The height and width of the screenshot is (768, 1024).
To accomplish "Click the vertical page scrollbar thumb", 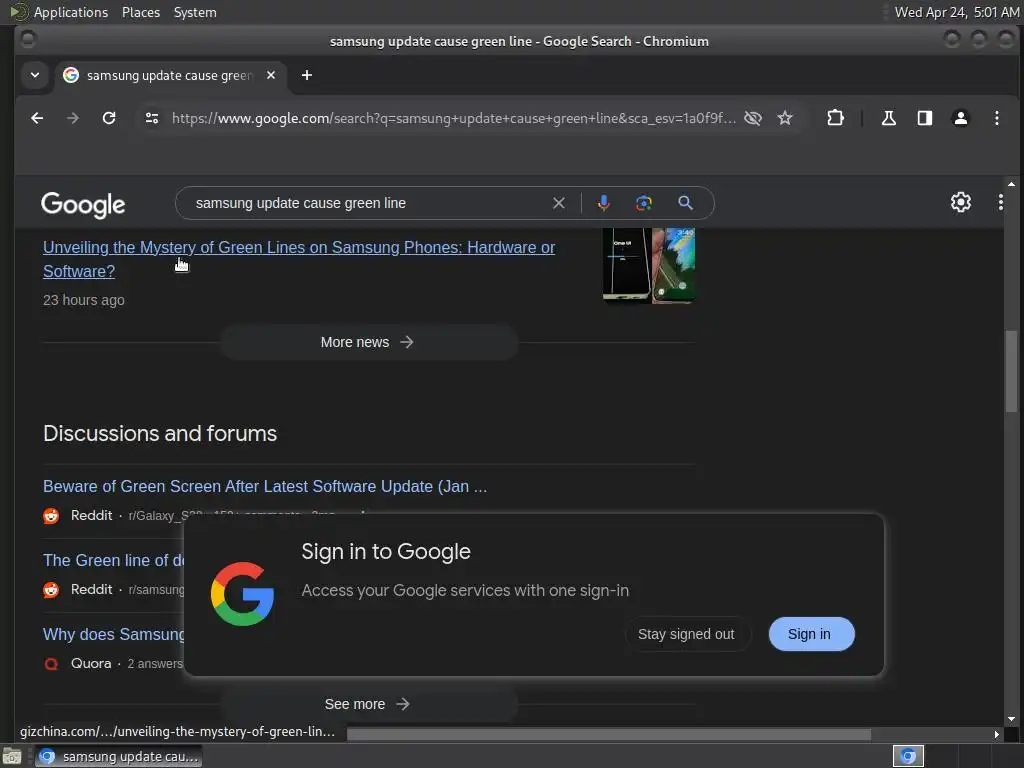I will [1012, 372].
